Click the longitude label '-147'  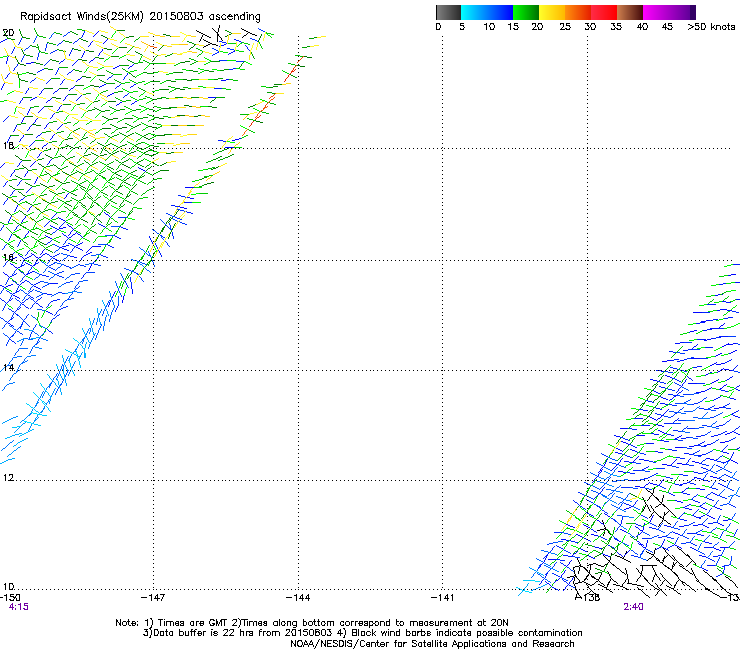coord(153,598)
